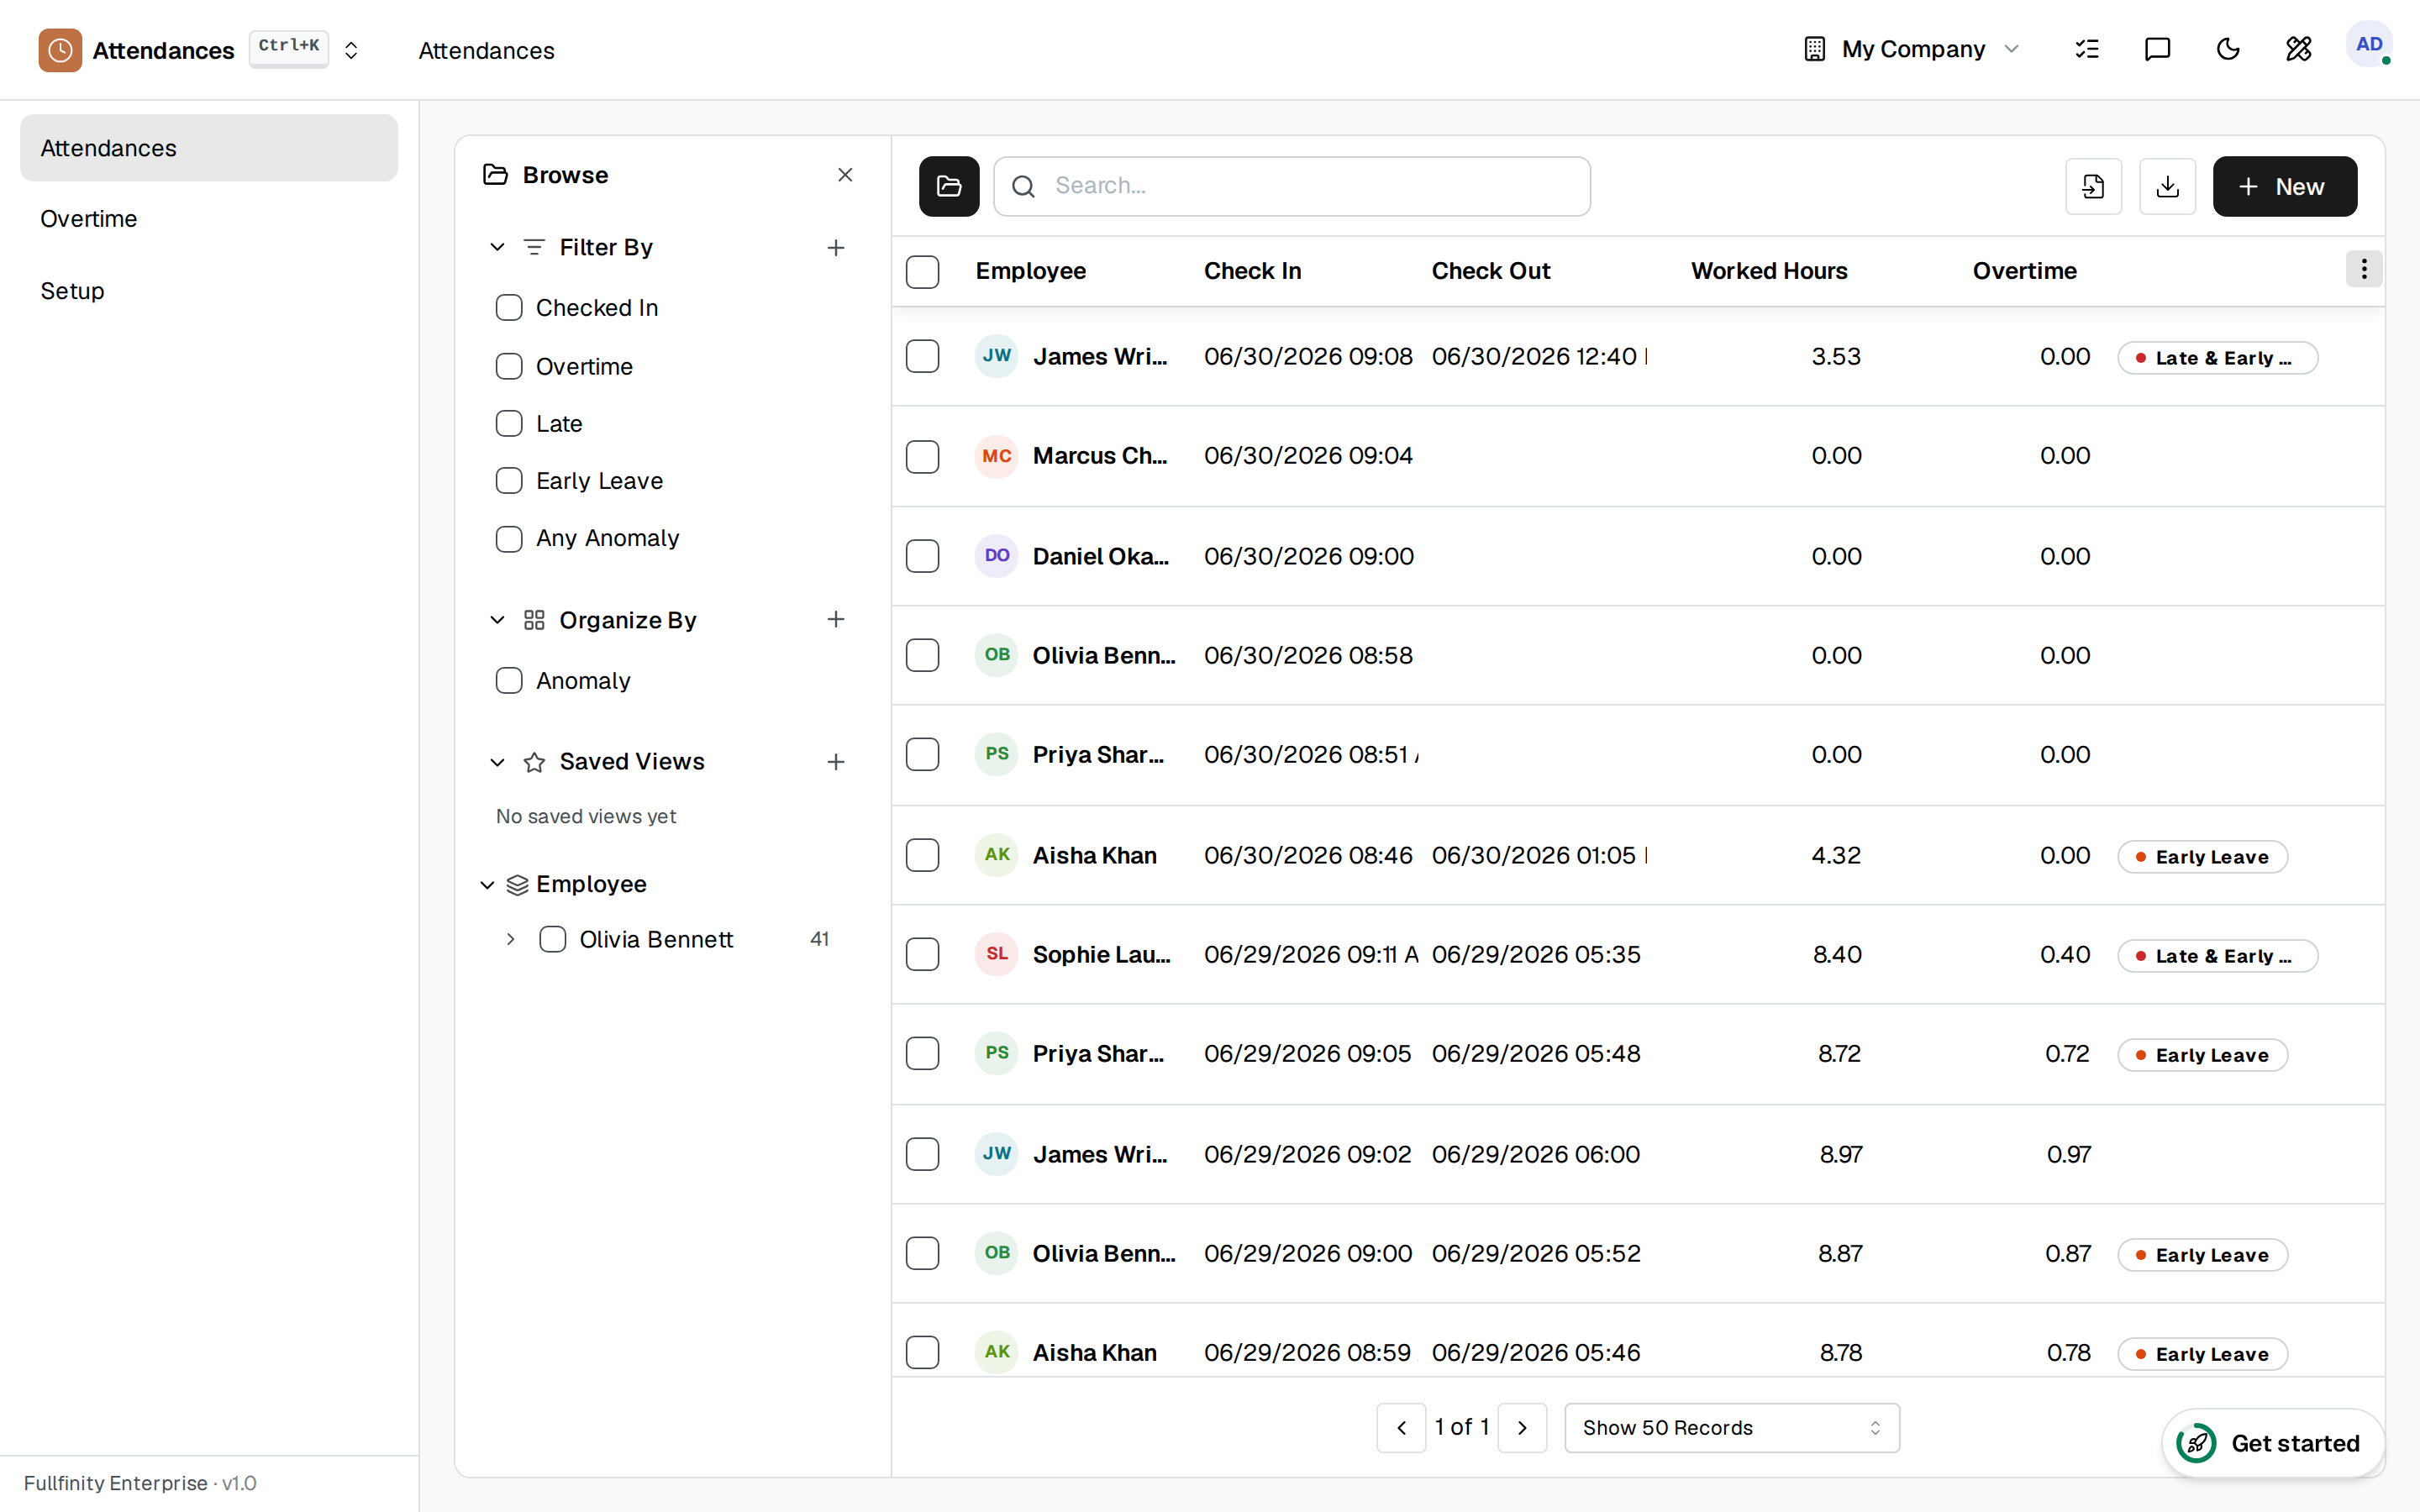Screen dimensions: 2420x1512
Task: Click the Get started rocket icon
Action: click(x=2196, y=1443)
